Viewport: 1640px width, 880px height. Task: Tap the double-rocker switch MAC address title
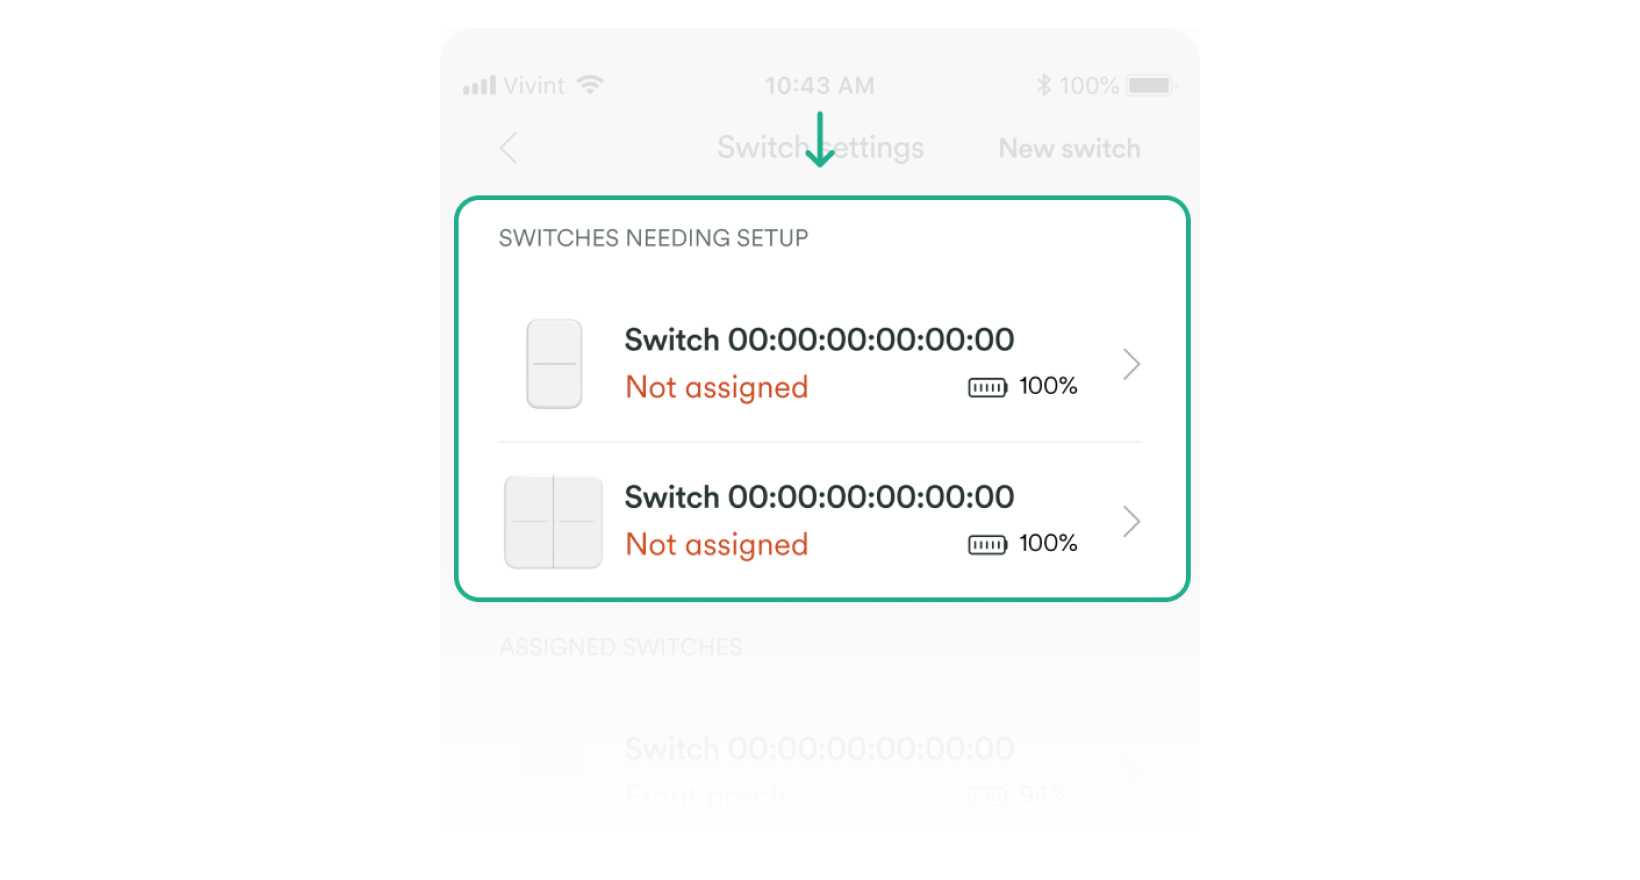click(x=819, y=497)
